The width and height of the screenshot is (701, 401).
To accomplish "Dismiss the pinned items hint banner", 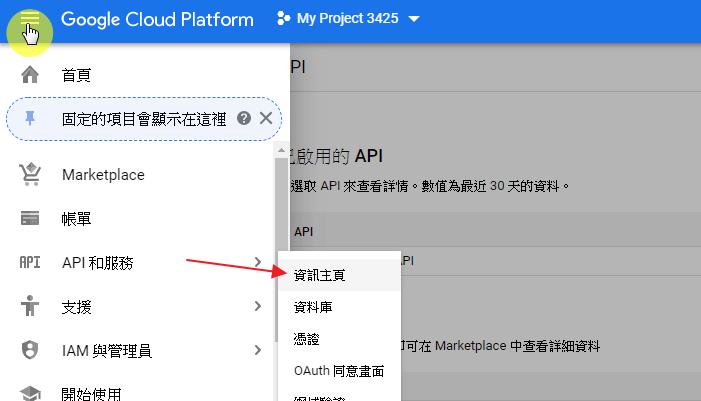I will (x=266, y=118).
